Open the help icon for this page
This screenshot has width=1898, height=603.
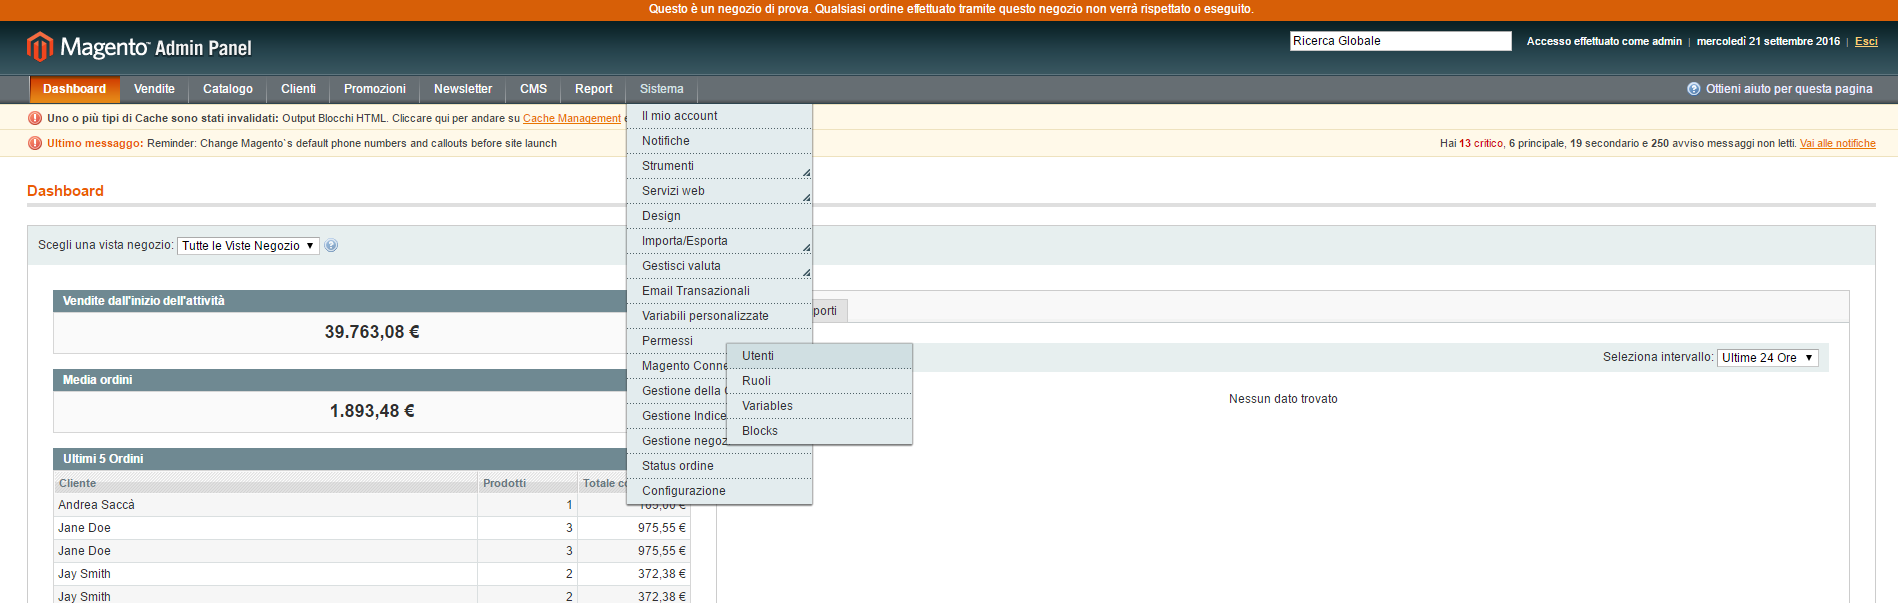click(x=1693, y=89)
